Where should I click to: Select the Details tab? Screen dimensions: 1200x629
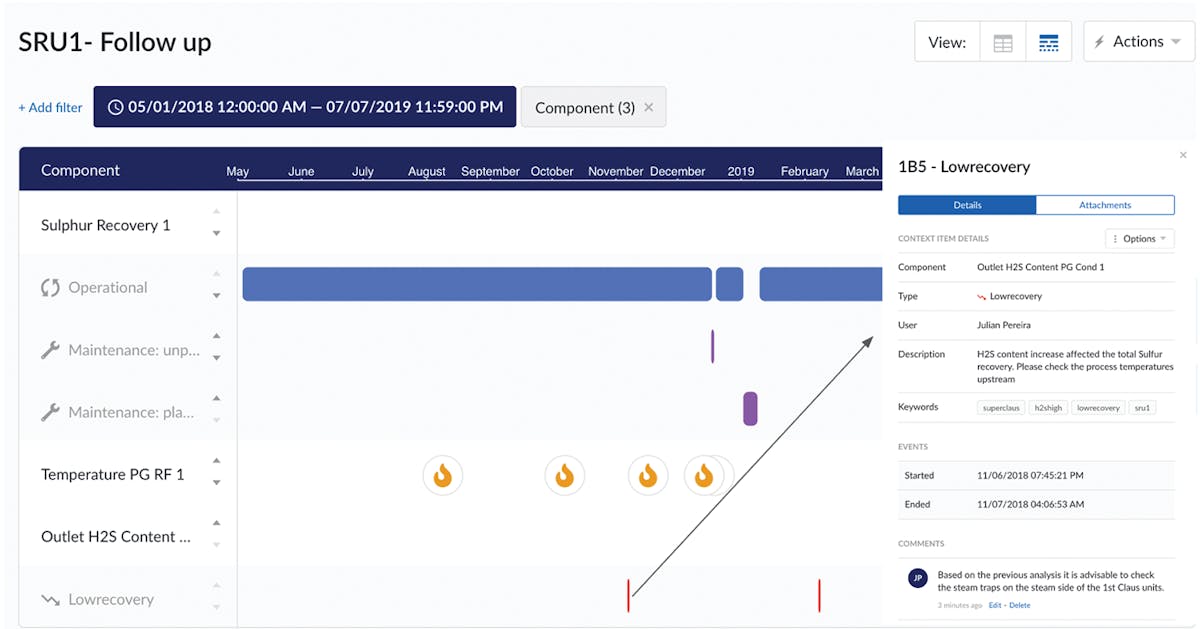coord(966,205)
